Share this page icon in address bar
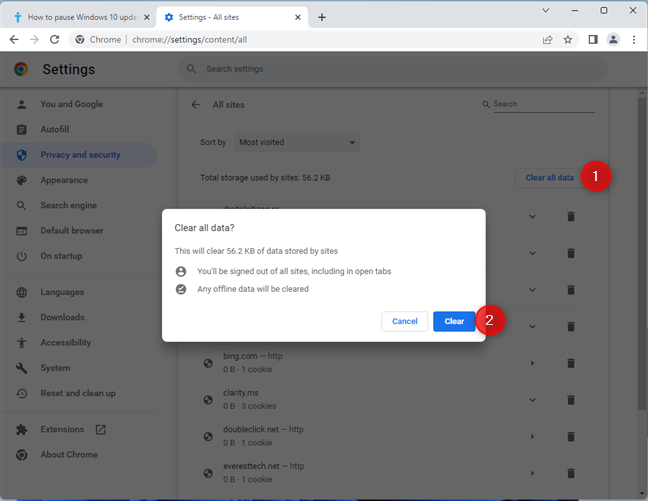 tap(548, 40)
